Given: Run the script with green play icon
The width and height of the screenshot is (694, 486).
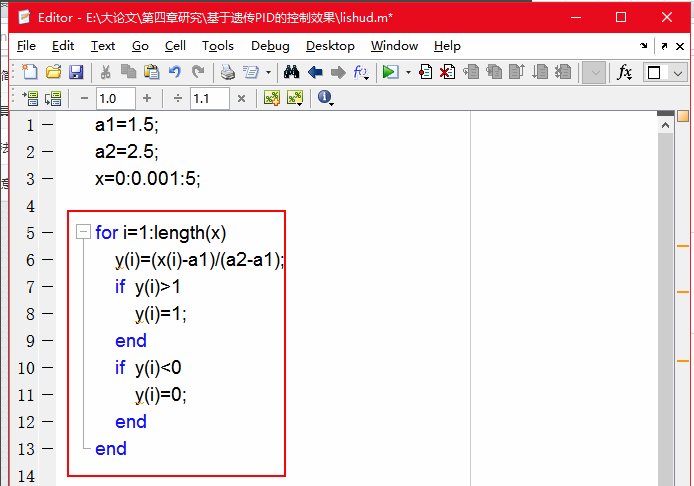Looking at the screenshot, I should pyautogui.click(x=388, y=72).
